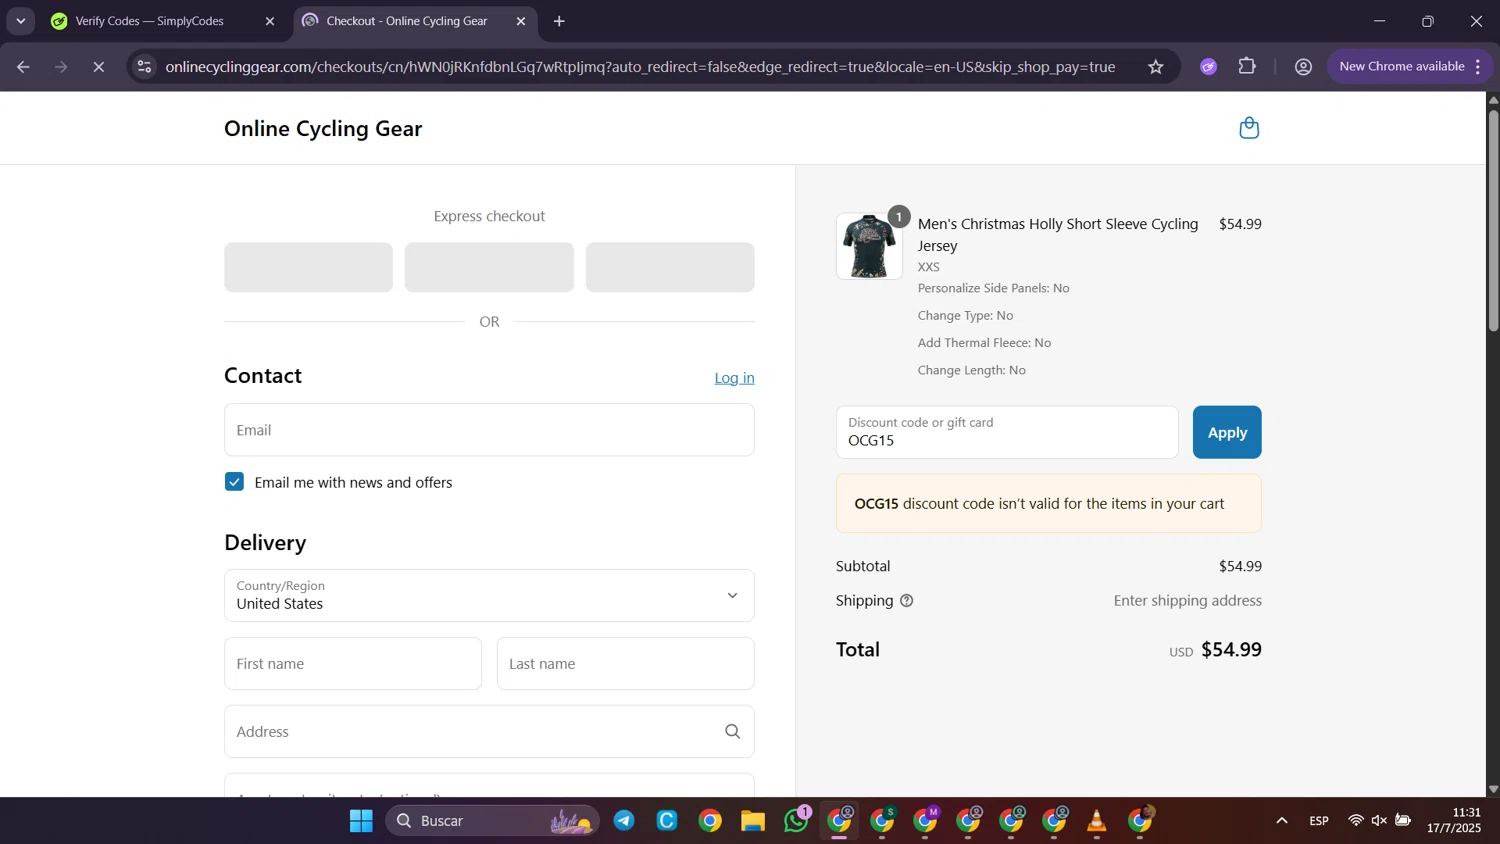This screenshot has width=1500, height=844.
Task: Open the Chrome profile avatar icon
Action: pyautogui.click(x=1303, y=67)
